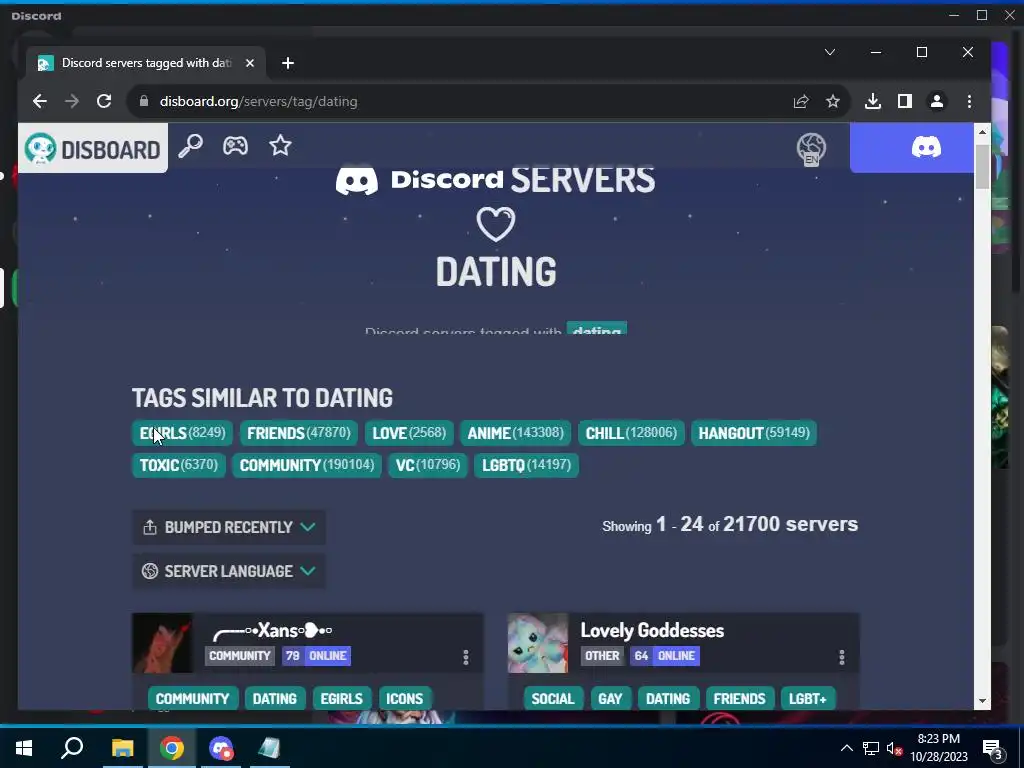Image resolution: width=1024 pixels, height=768 pixels.
Task: Click the page scrollbar down arrow
Action: pyautogui.click(x=982, y=702)
